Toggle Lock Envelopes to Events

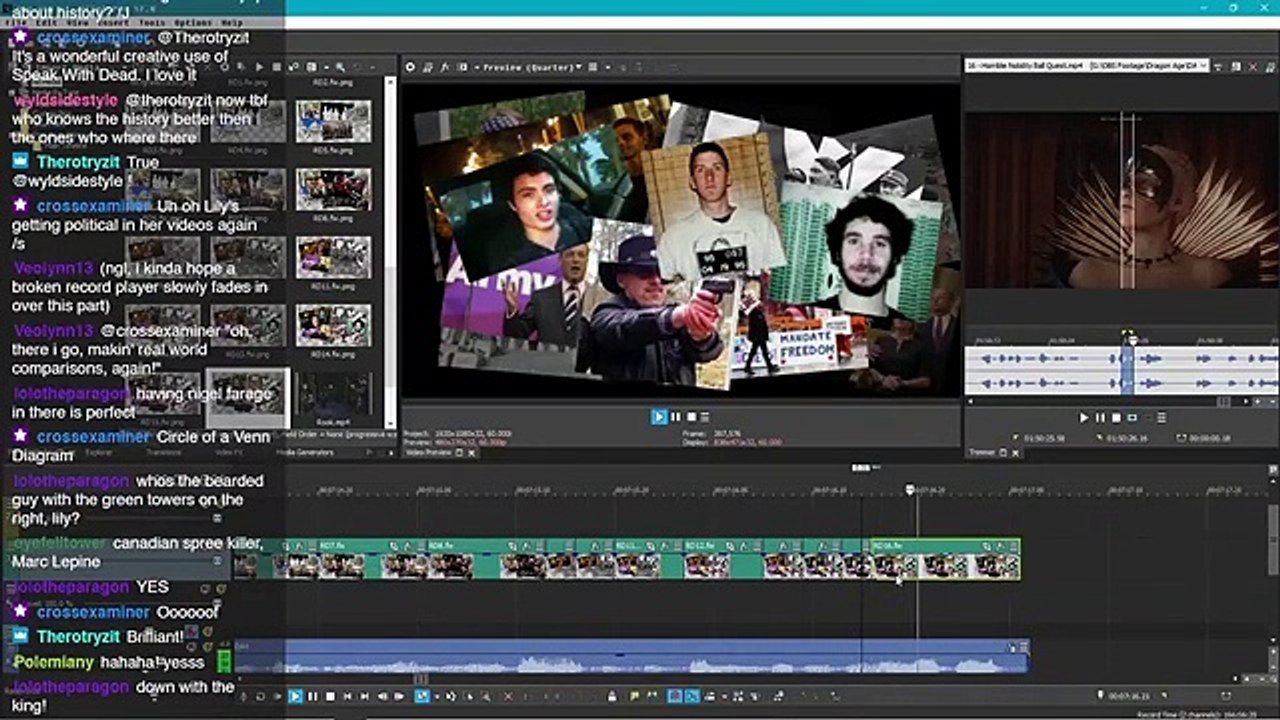coord(738,696)
